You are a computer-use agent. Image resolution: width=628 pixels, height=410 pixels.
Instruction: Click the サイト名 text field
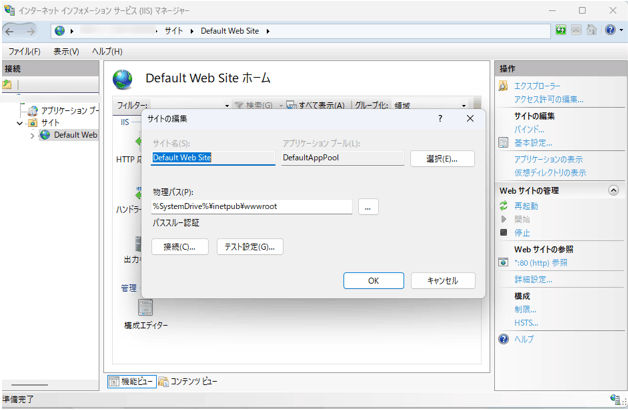pyautogui.click(x=213, y=158)
